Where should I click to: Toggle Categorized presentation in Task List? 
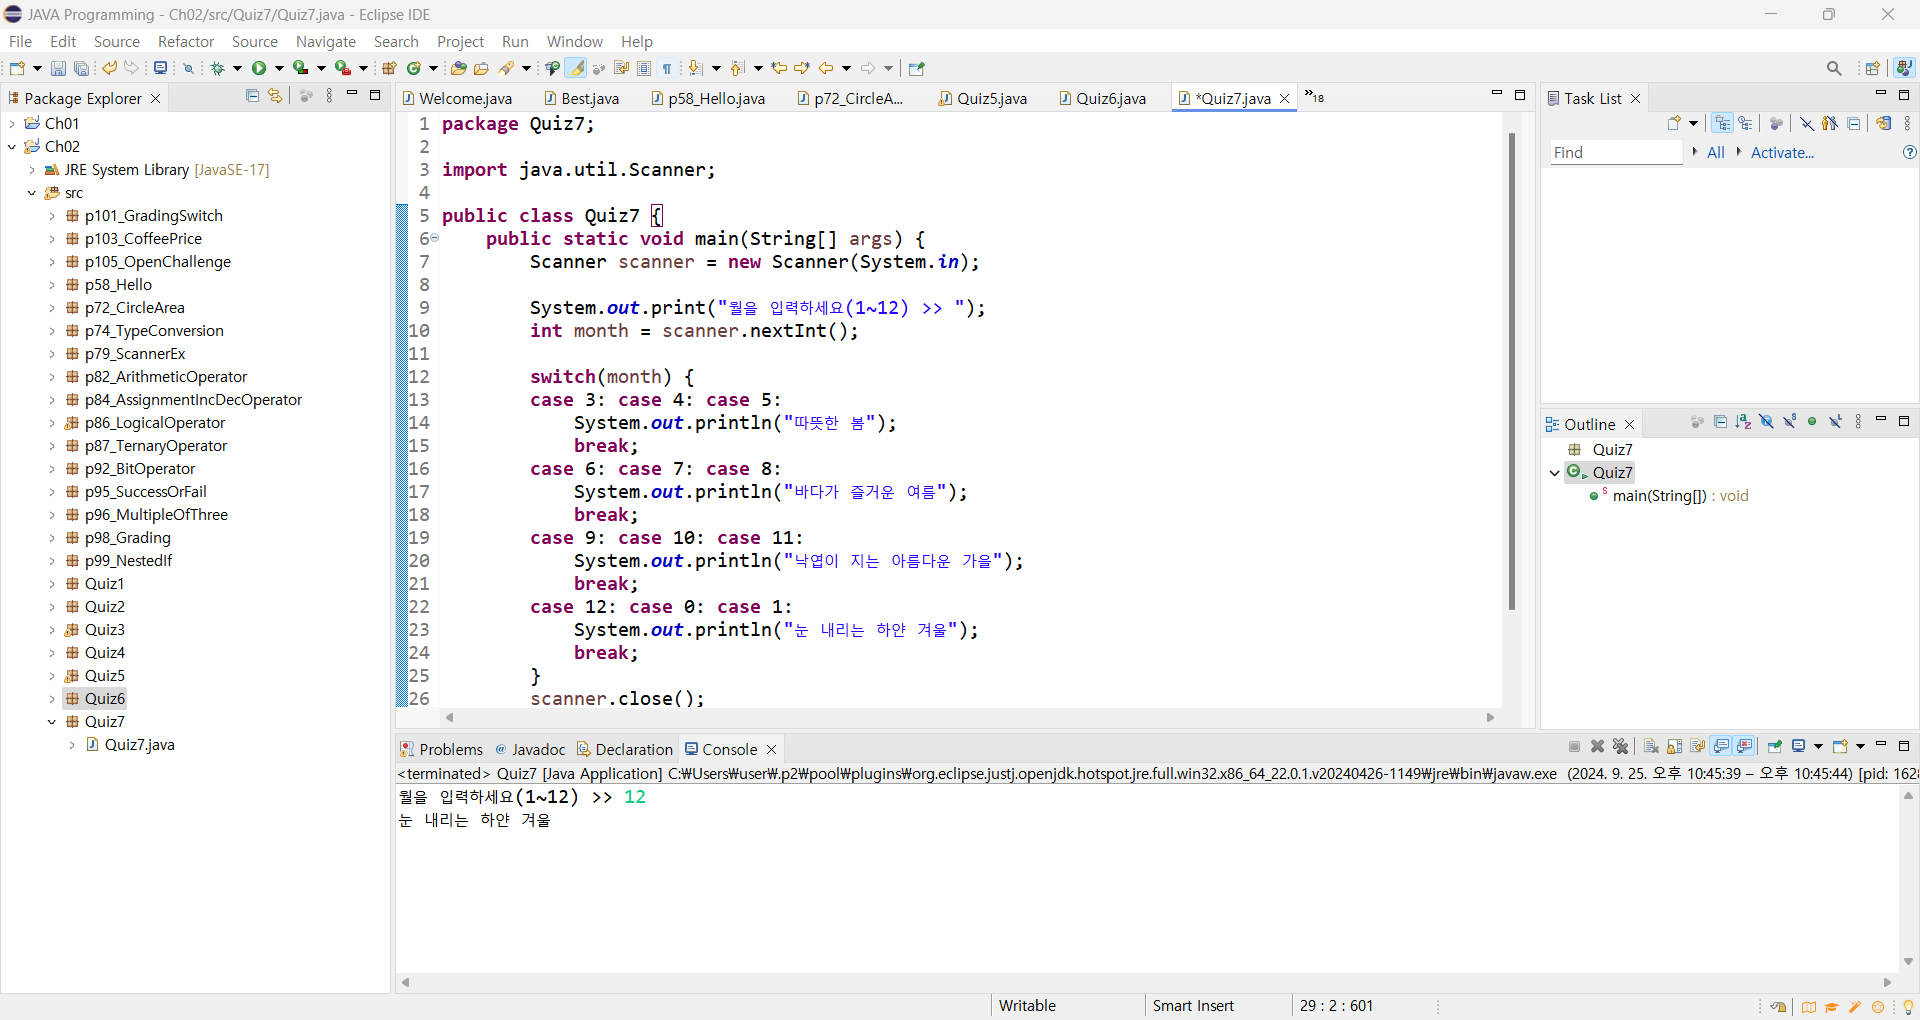(1722, 123)
